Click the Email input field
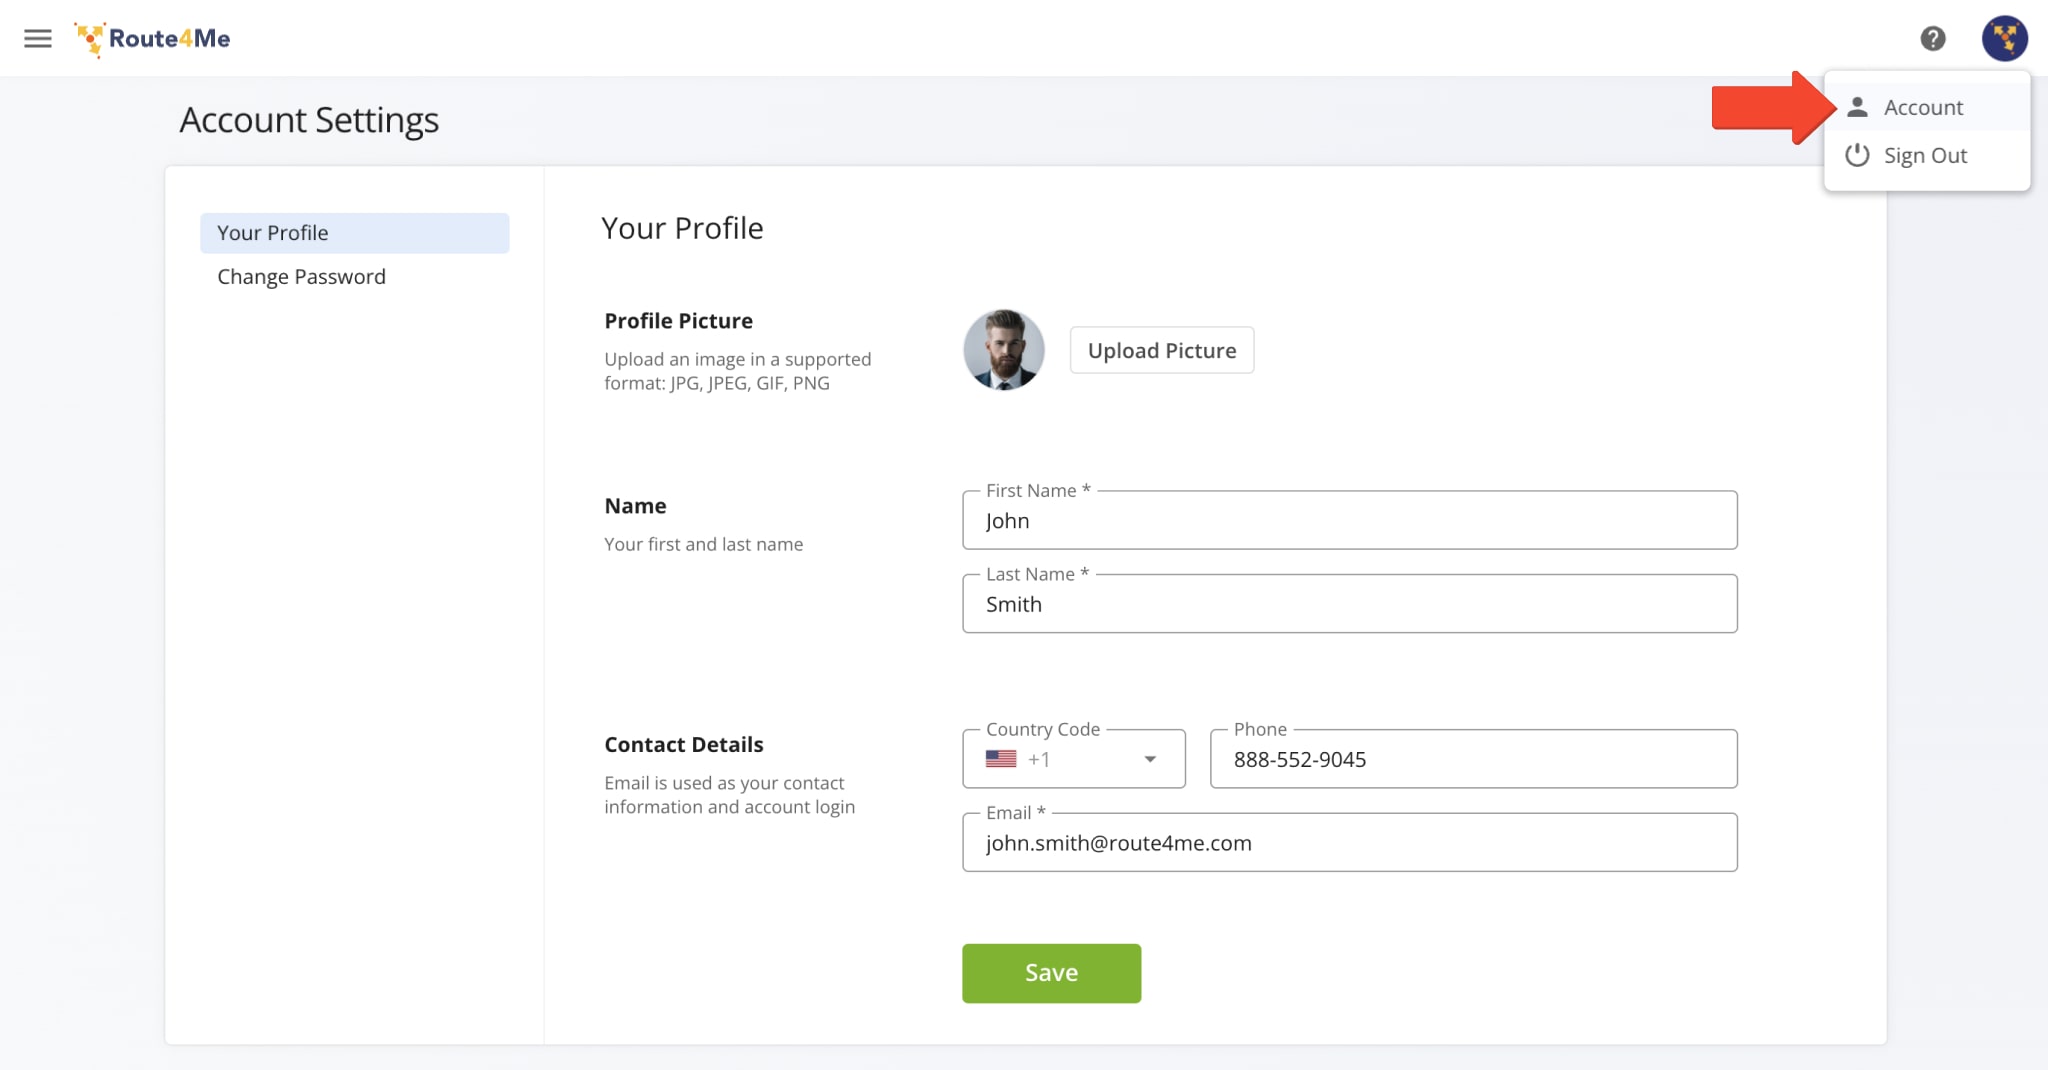This screenshot has height=1070, width=2048. [x=1349, y=843]
